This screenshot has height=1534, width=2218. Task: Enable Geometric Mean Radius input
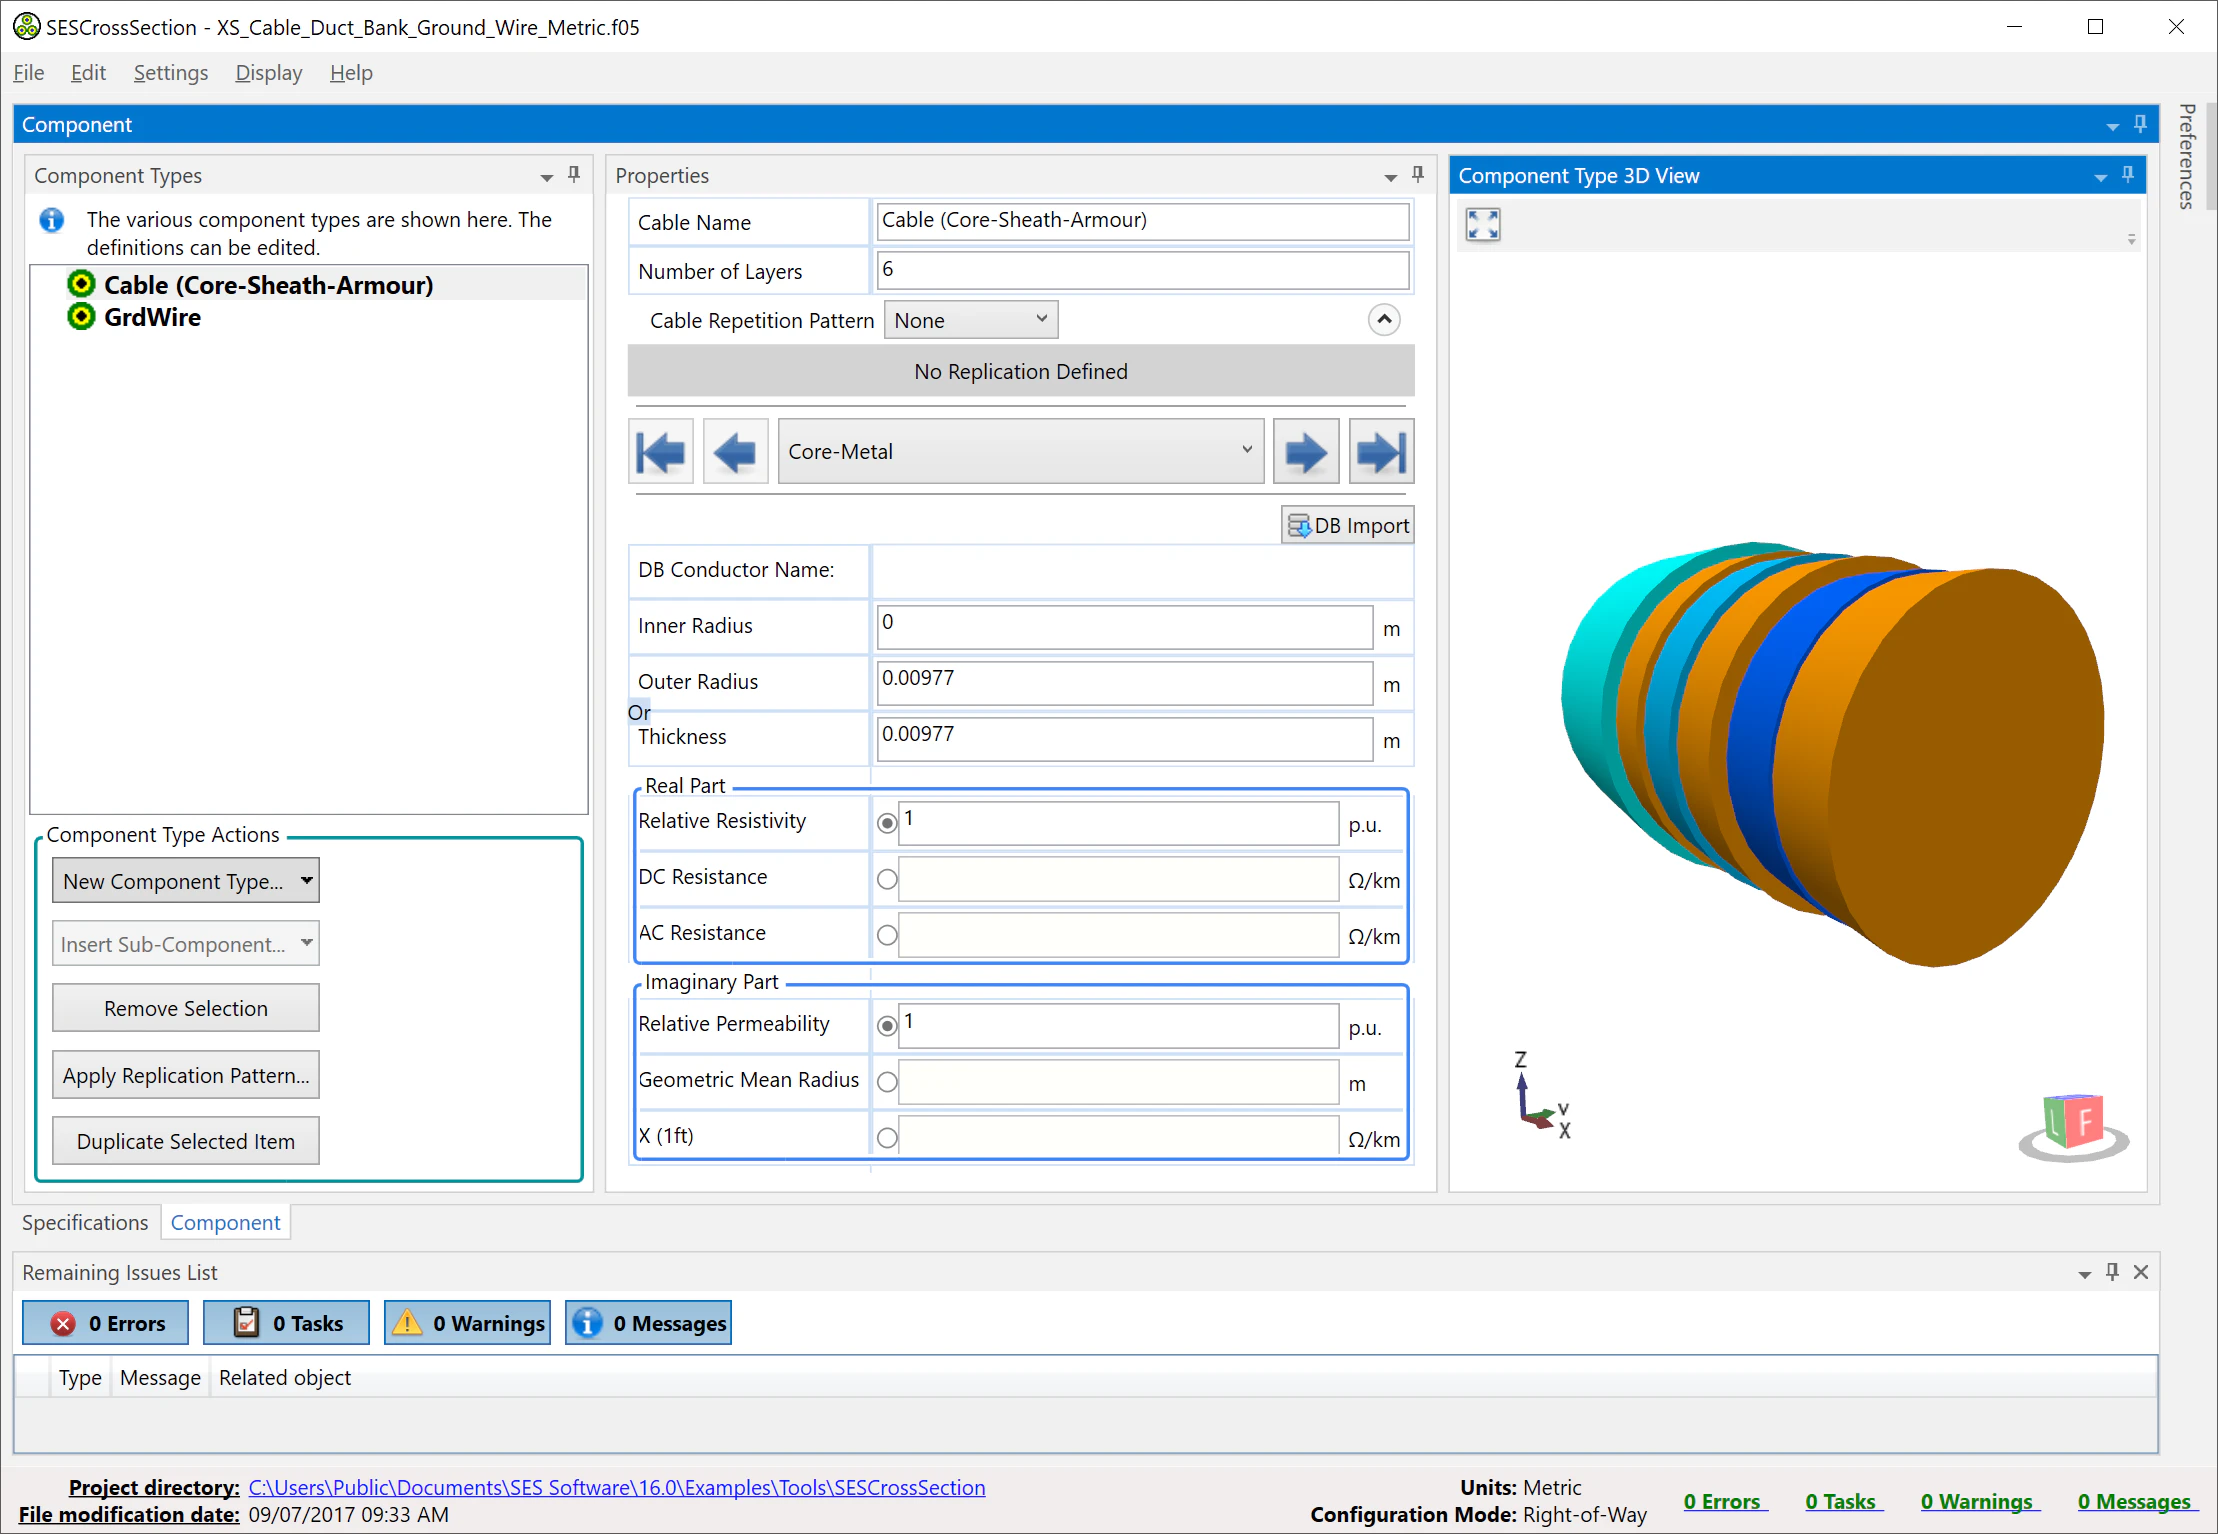coord(887,1081)
